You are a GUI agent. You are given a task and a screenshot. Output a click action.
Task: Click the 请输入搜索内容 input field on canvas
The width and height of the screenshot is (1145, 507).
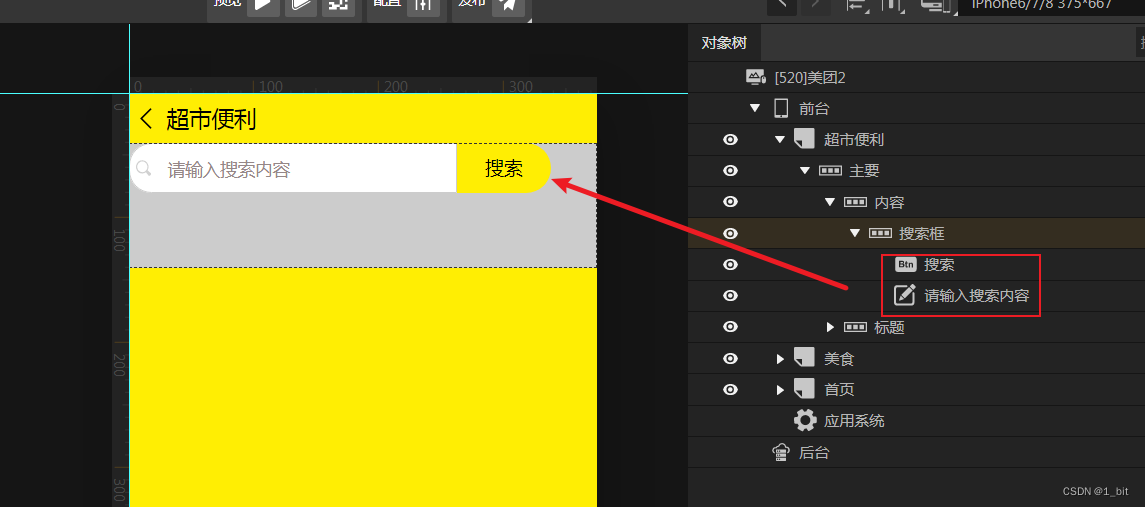coord(293,169)
